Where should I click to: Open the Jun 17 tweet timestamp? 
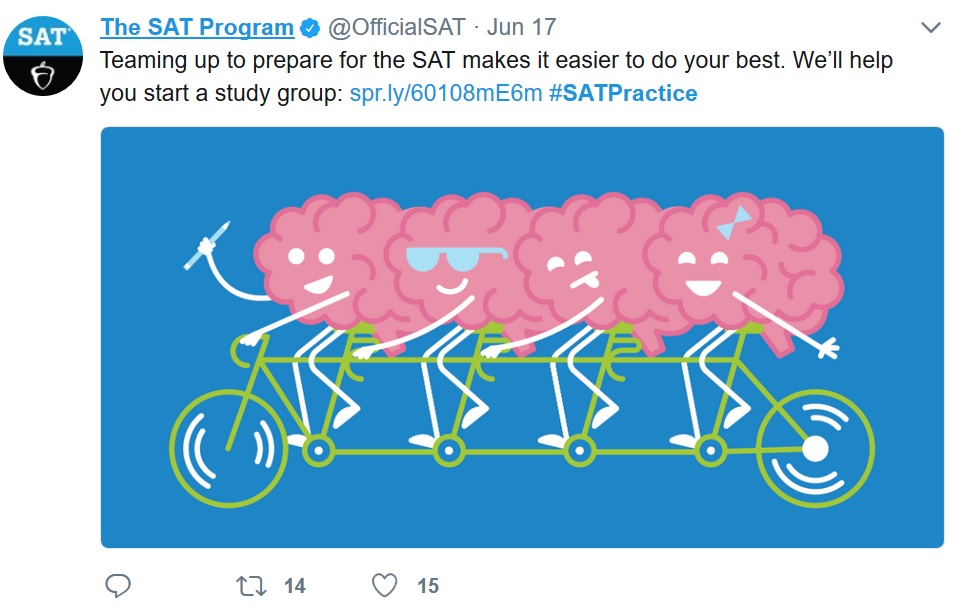[521, 27]
